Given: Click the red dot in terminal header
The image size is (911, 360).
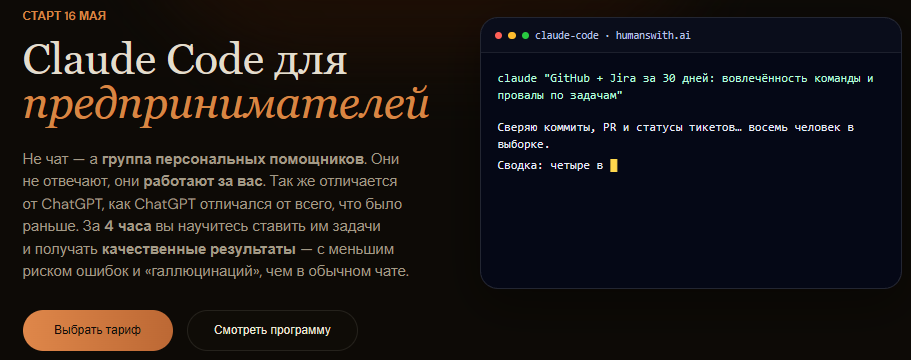Looking at the screenshot, I should (498, 35).
